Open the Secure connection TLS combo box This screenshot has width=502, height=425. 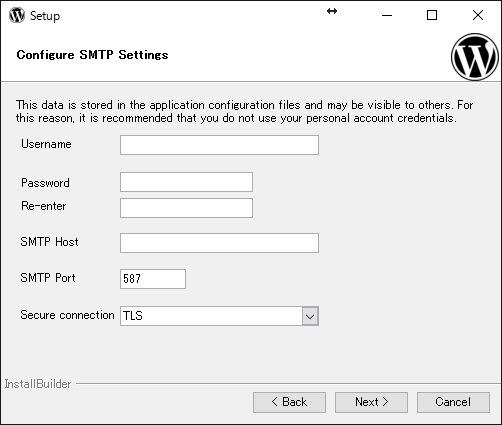click(219, 316)
